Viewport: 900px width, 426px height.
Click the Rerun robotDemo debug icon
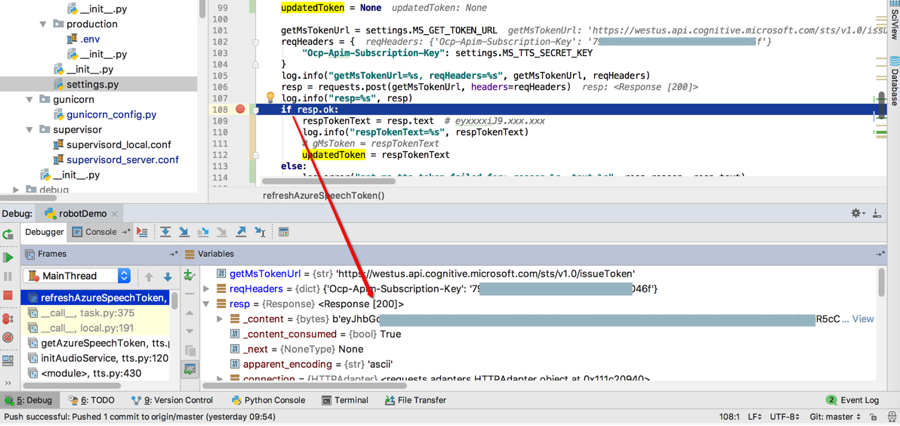coord(8,234)
